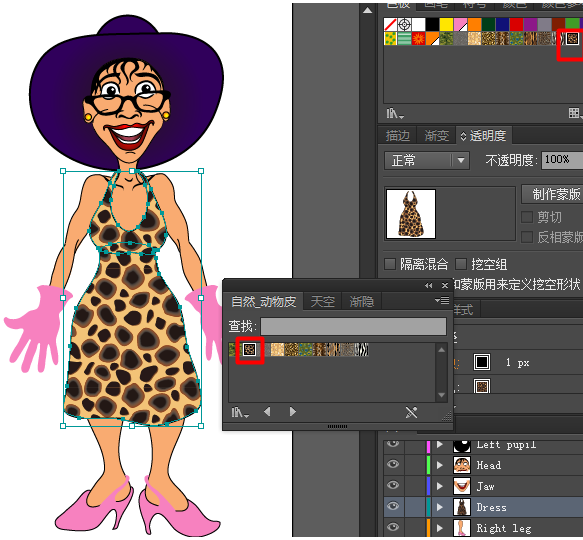Switch to the 渐隐 tab
The image size is (583, 540).
(361, 302)
